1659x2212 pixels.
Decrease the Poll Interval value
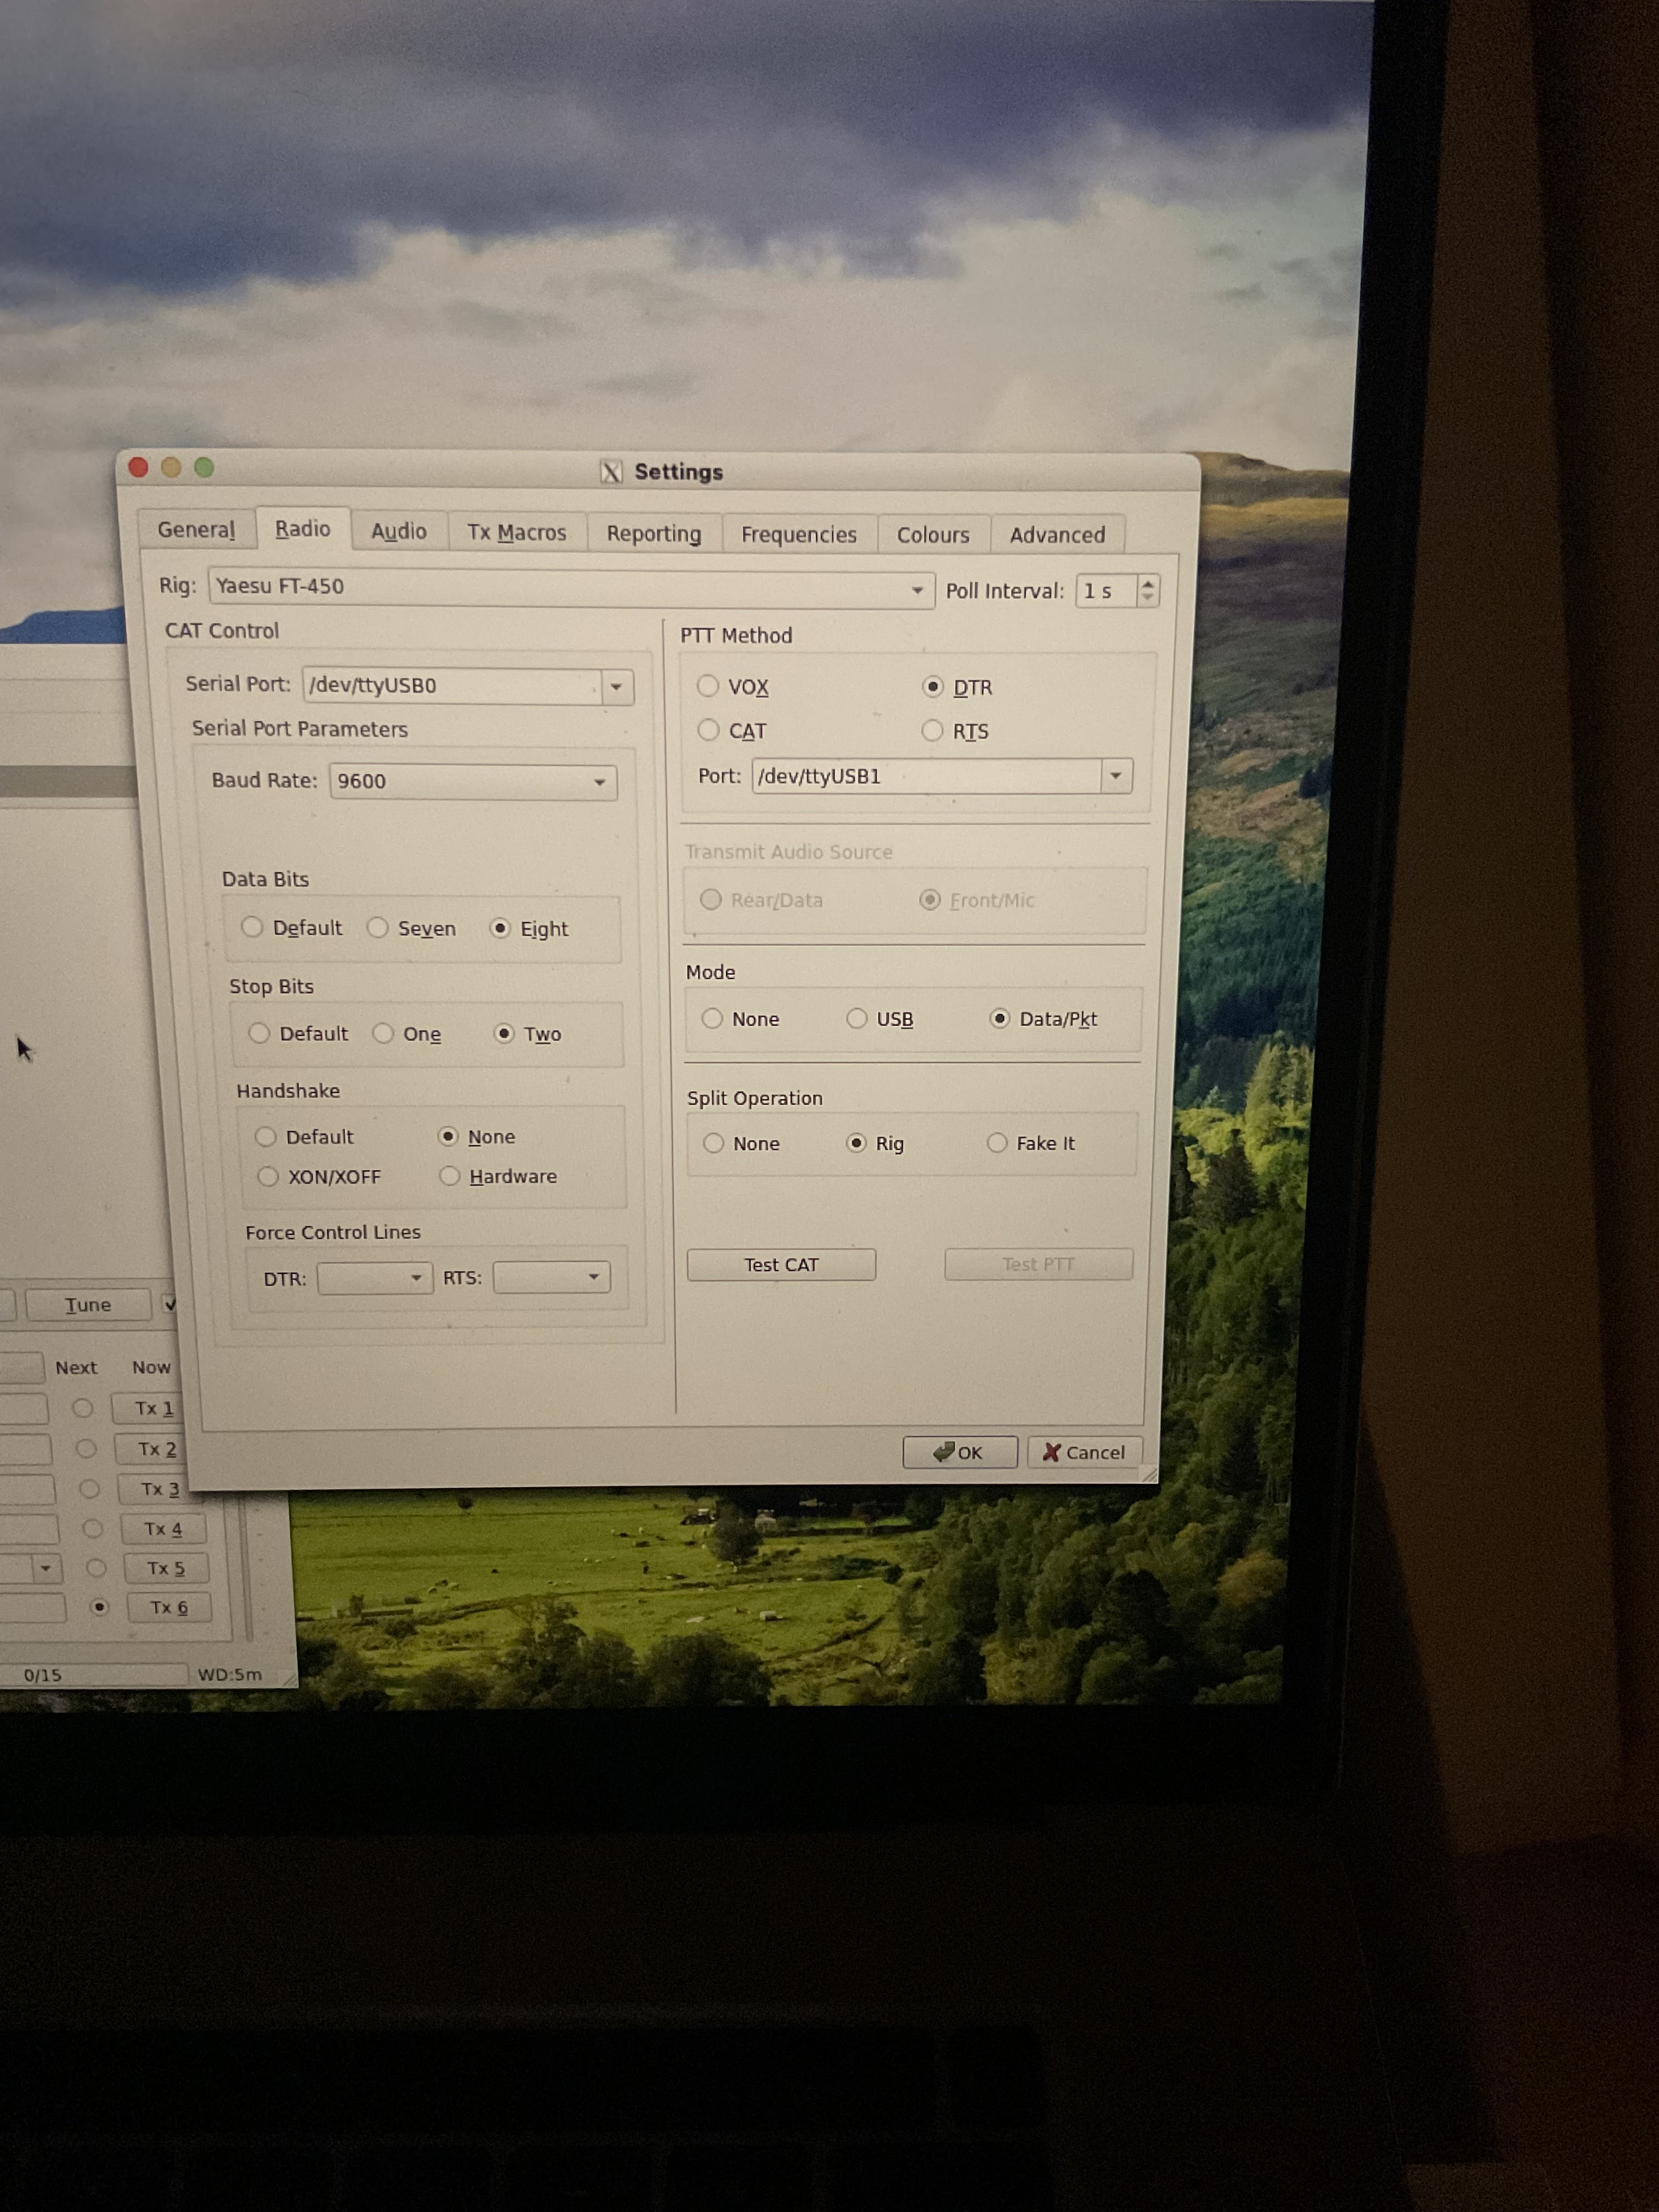(1148, 598)
